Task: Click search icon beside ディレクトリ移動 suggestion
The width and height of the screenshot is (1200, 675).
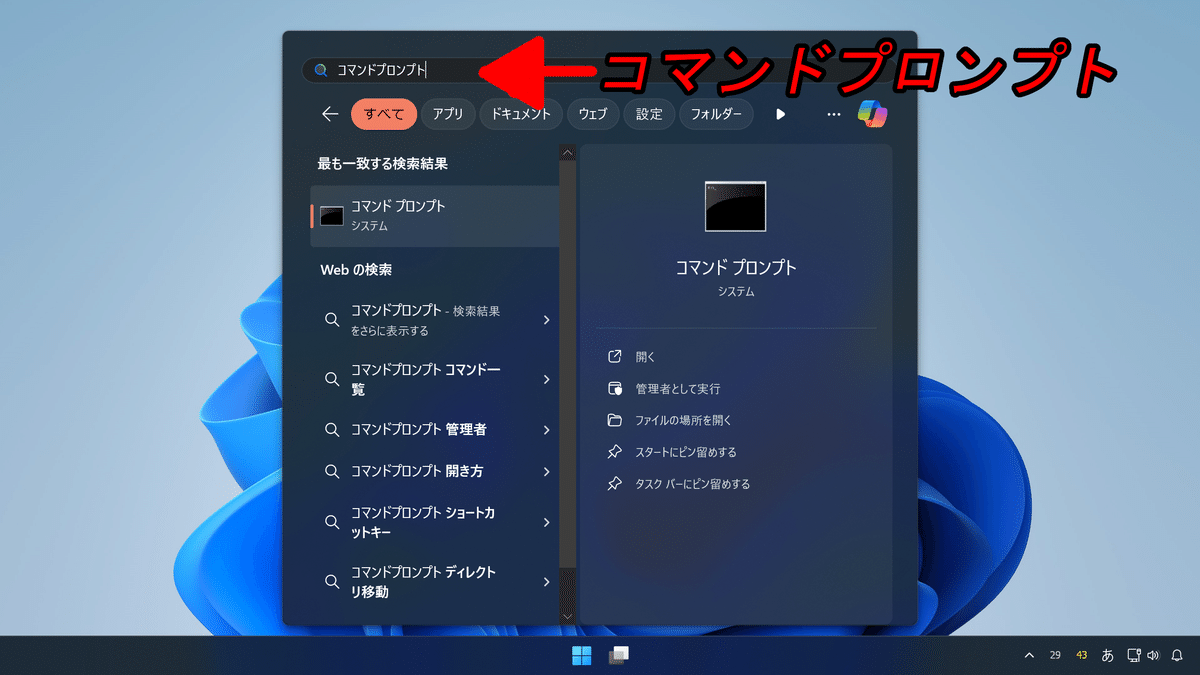Action: [332, 581]
